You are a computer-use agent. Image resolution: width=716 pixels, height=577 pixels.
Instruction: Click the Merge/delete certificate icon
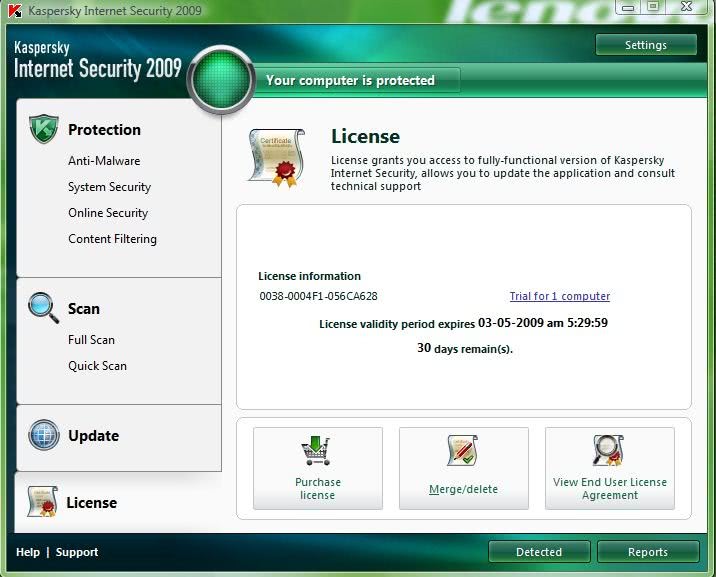(463, 451)
